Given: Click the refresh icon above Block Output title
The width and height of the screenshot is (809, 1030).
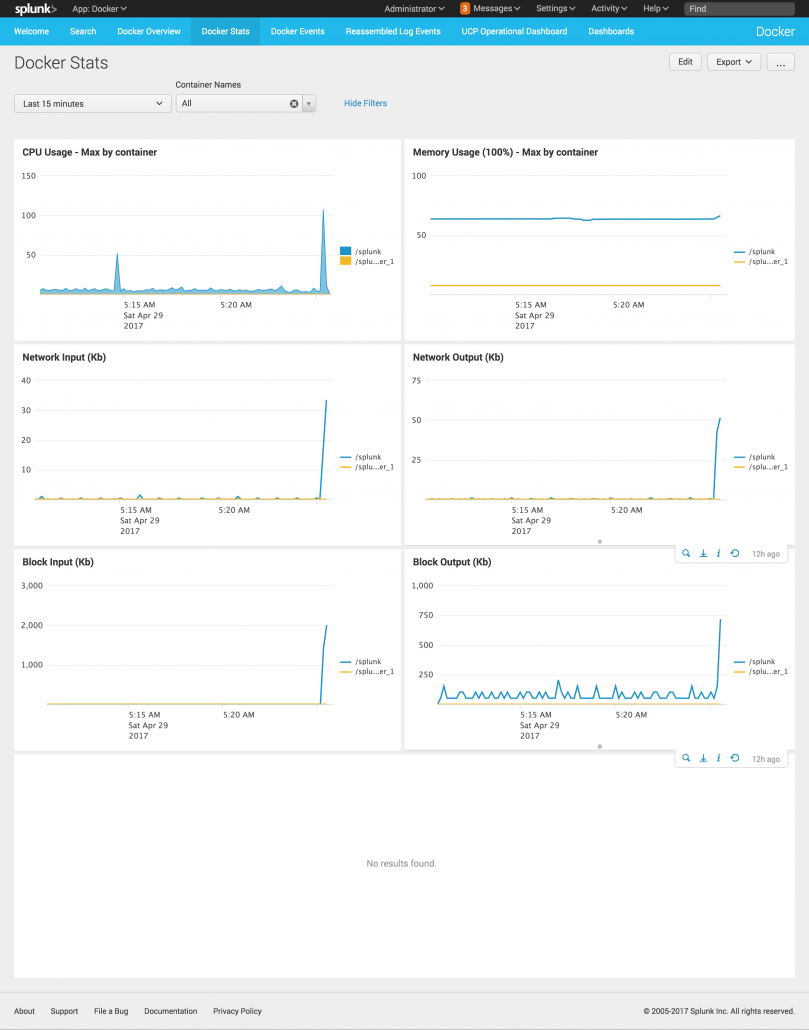Looking at the screenshot, I should point(735,553).
